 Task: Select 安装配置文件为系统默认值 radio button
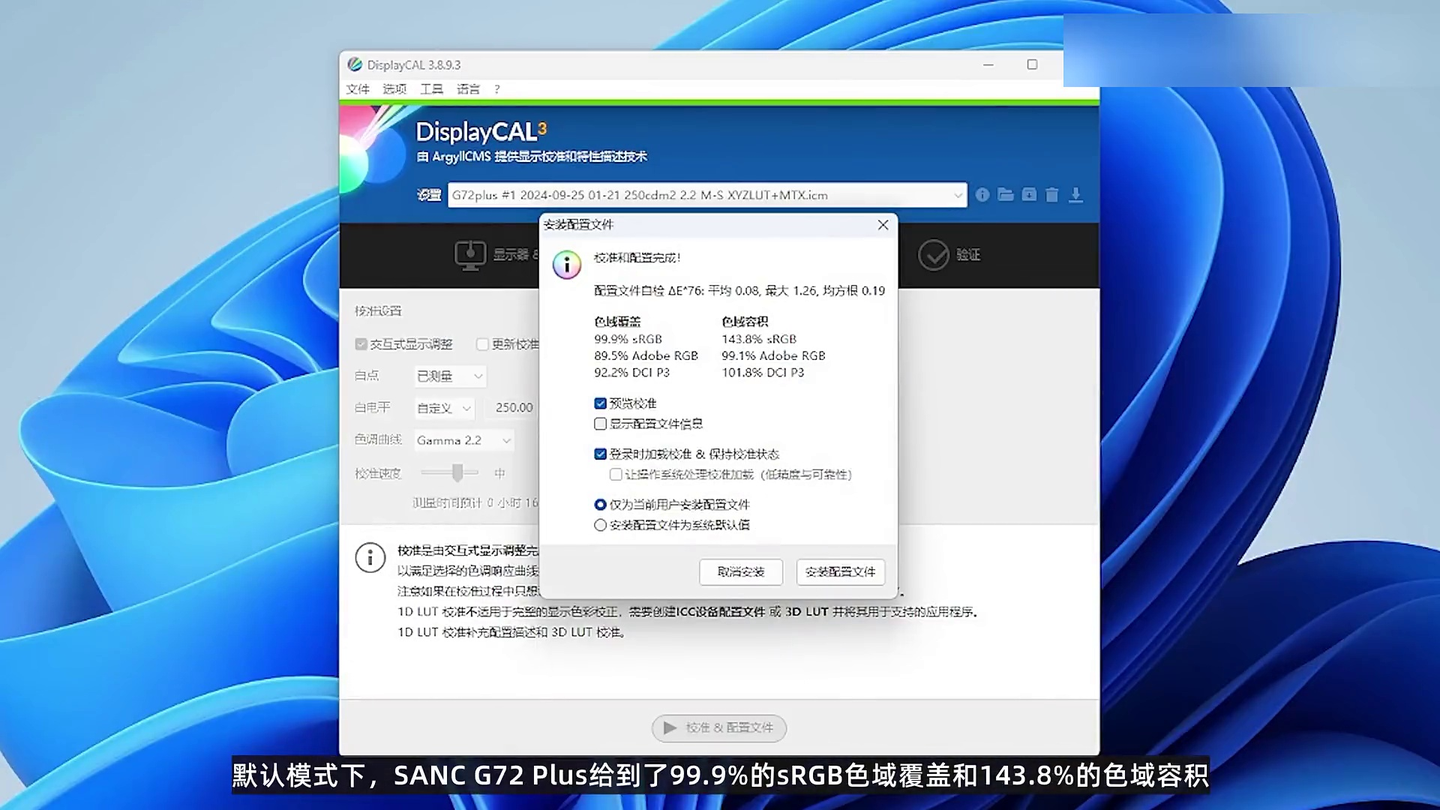[600, 525]
